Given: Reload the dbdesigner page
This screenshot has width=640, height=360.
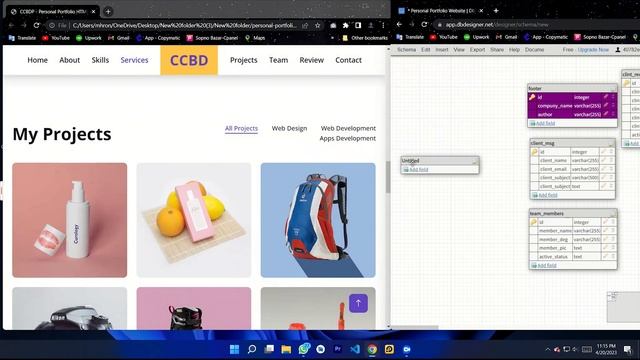Looking at the screenshot, I should click(x=424, y=24).
